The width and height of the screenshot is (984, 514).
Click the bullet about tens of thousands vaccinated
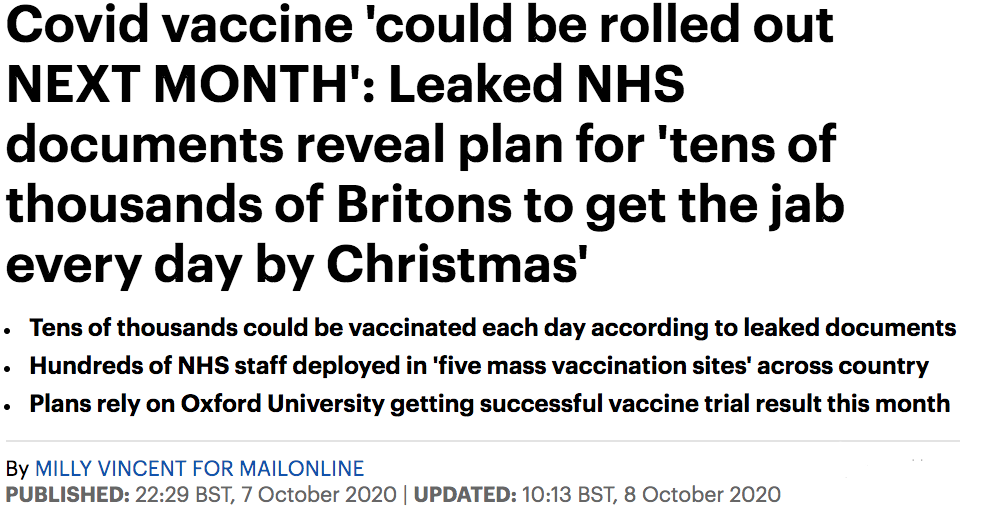(493, 328)
